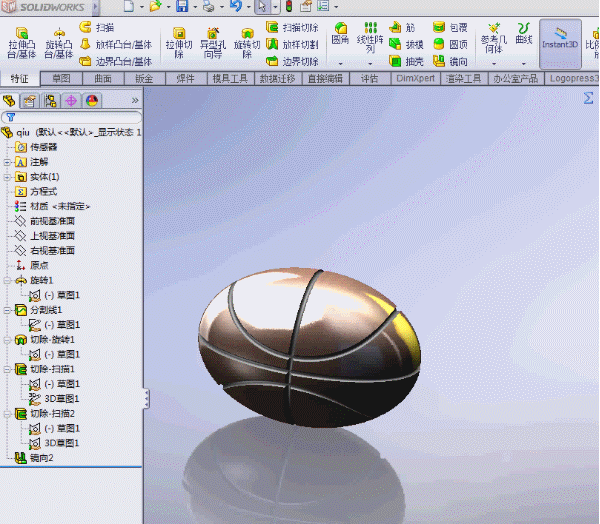This screenshot has width=600, height=524.
Task: Open the Linear Pattern dropdown arrow
Action: pyautogui.click(x=370, y=64)
